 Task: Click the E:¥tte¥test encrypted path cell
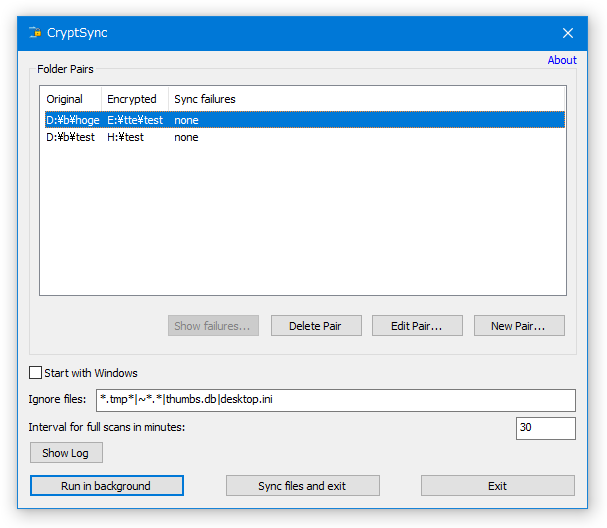[135, 120]
